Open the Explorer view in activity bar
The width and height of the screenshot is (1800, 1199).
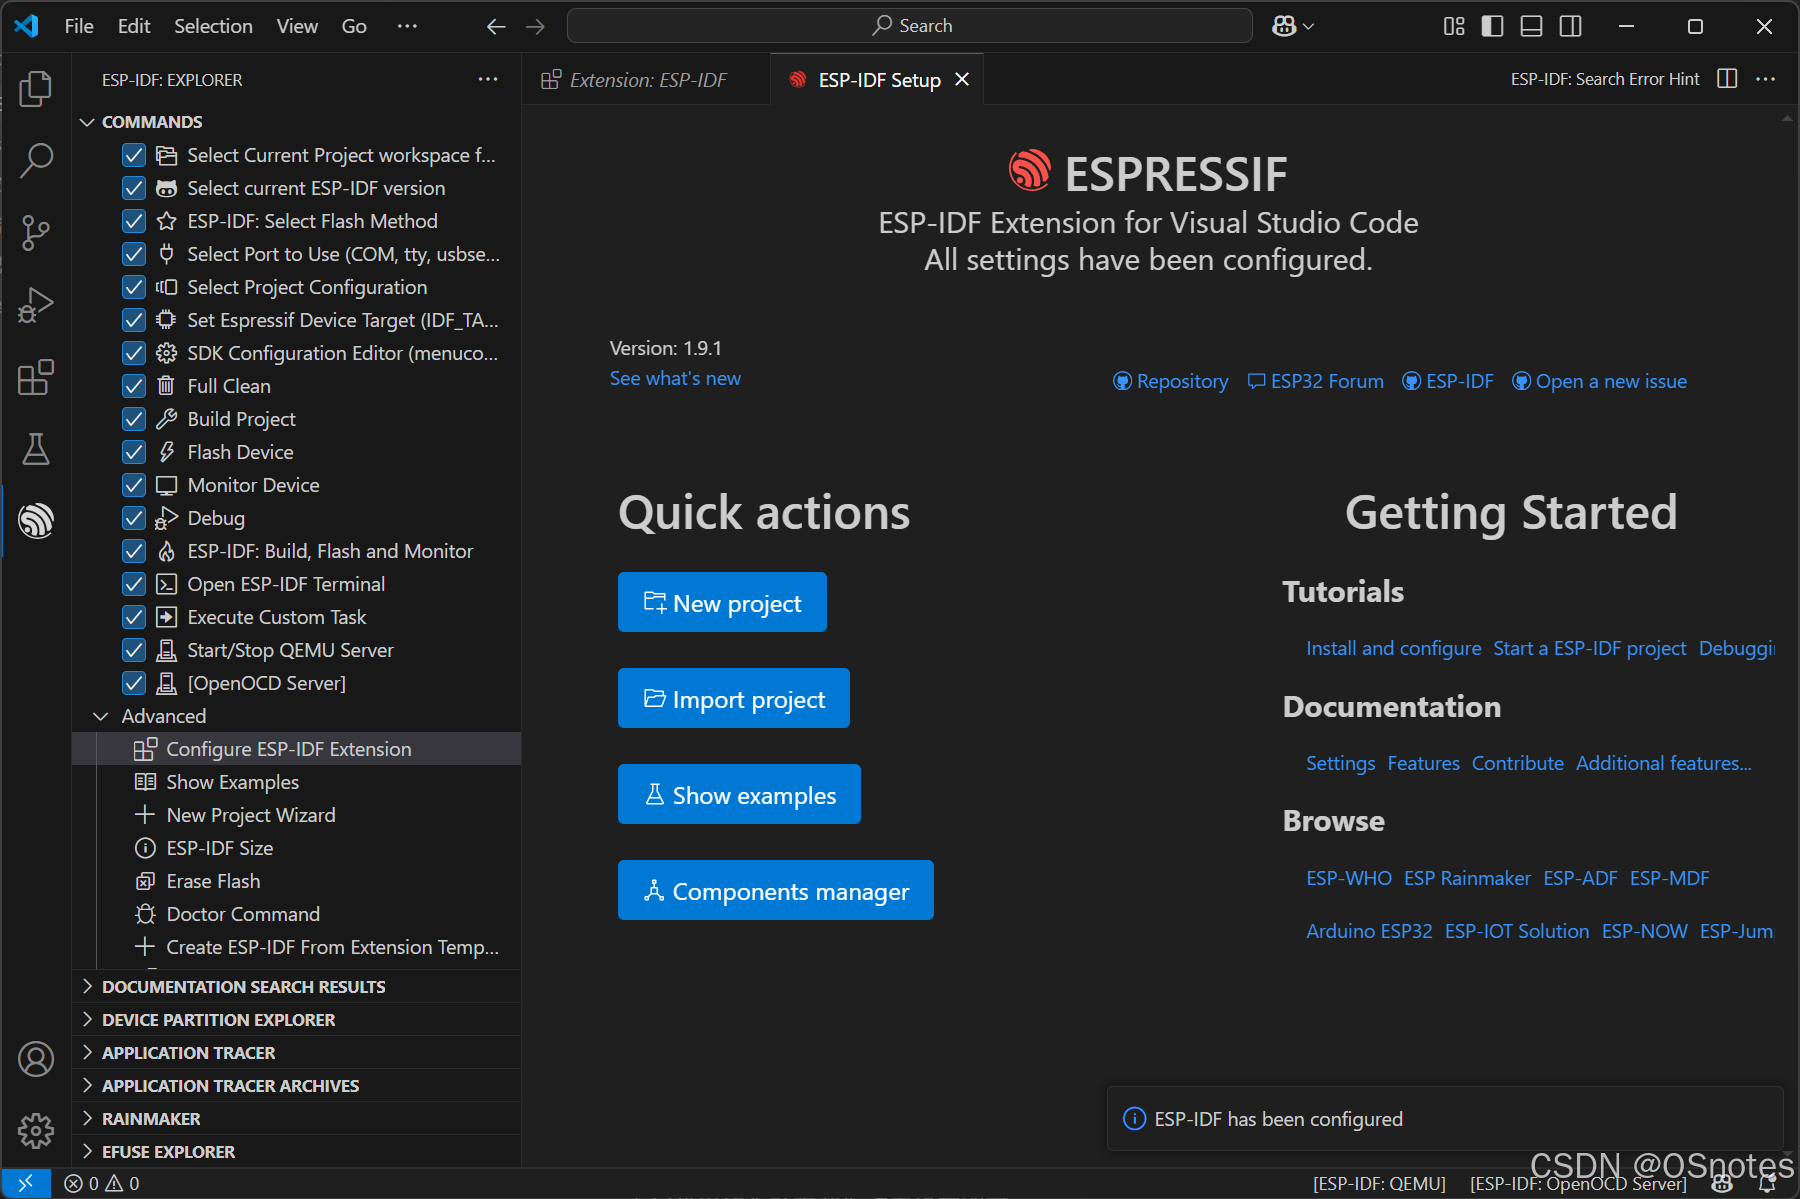click(x=36, y=89)
